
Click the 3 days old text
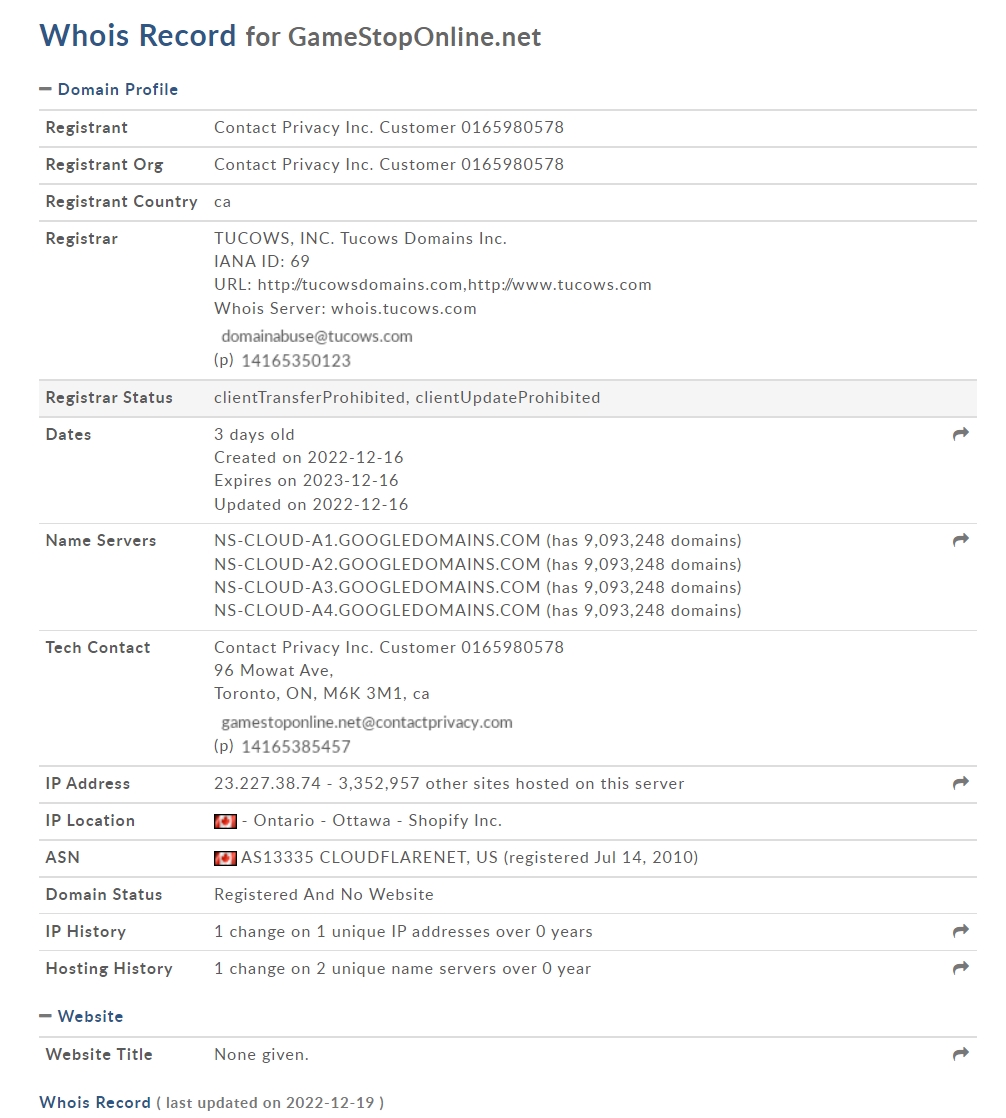point(254,435)
